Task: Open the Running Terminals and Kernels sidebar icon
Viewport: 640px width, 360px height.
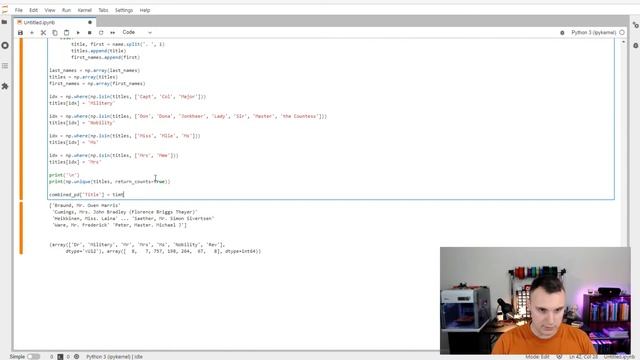Action: (5, 45)
